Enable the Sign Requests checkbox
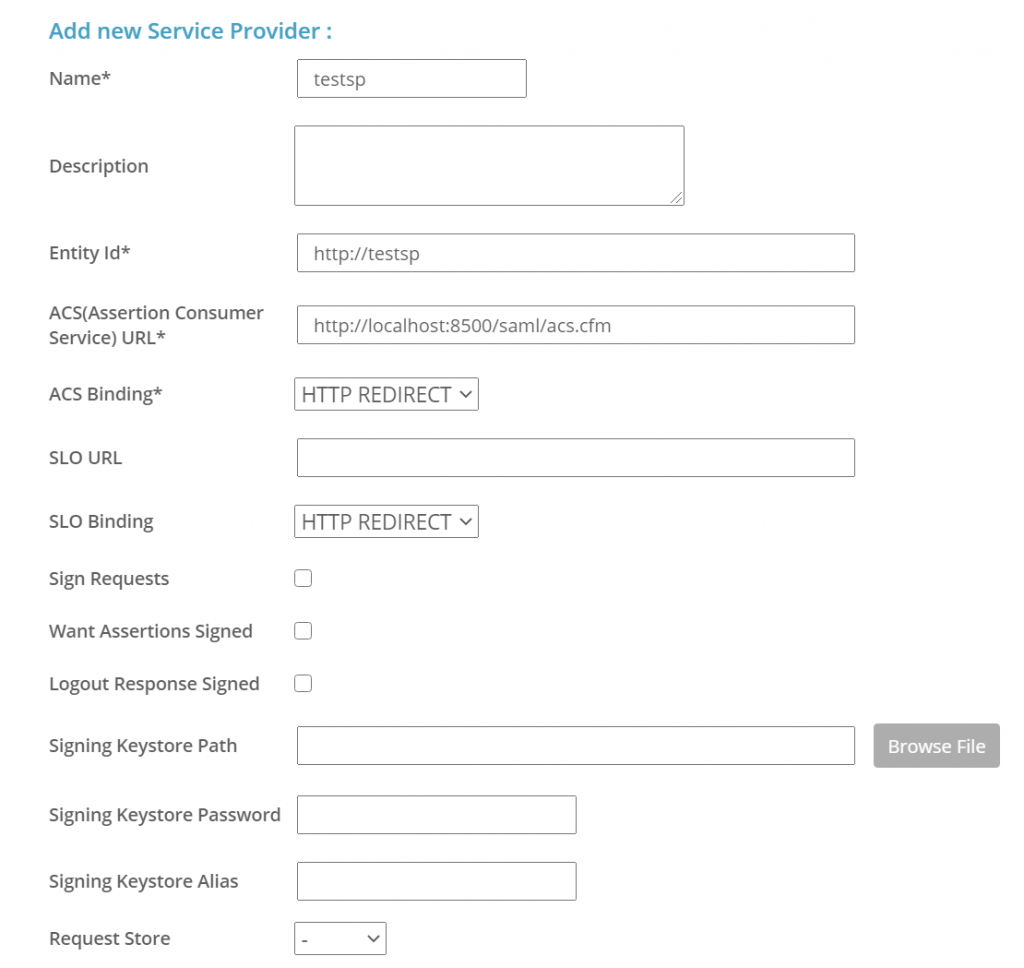1024x968 pixels. [x=303, y=578]
